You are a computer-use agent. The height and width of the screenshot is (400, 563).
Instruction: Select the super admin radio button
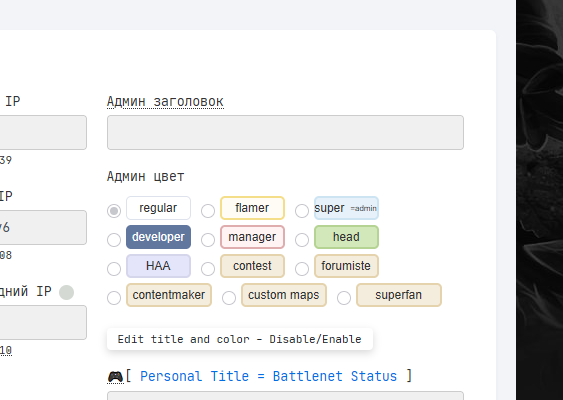(302, 211)
